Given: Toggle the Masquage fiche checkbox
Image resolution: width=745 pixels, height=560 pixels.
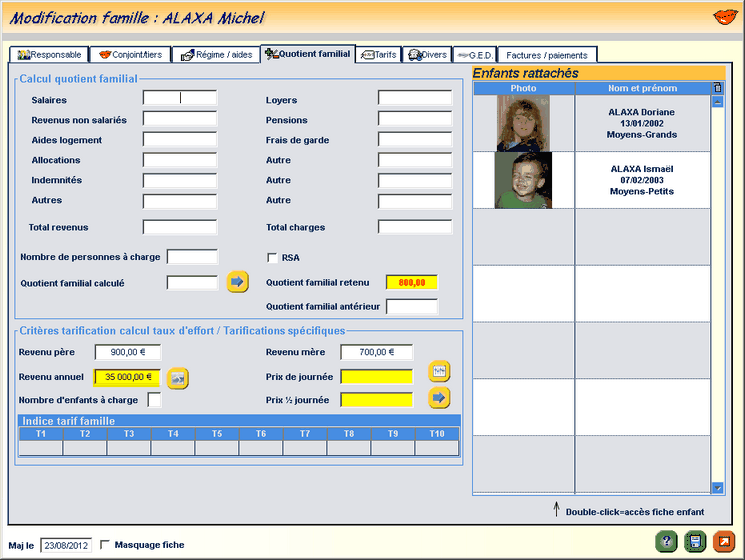Looking at the screenshot, I should click(106, 545).
